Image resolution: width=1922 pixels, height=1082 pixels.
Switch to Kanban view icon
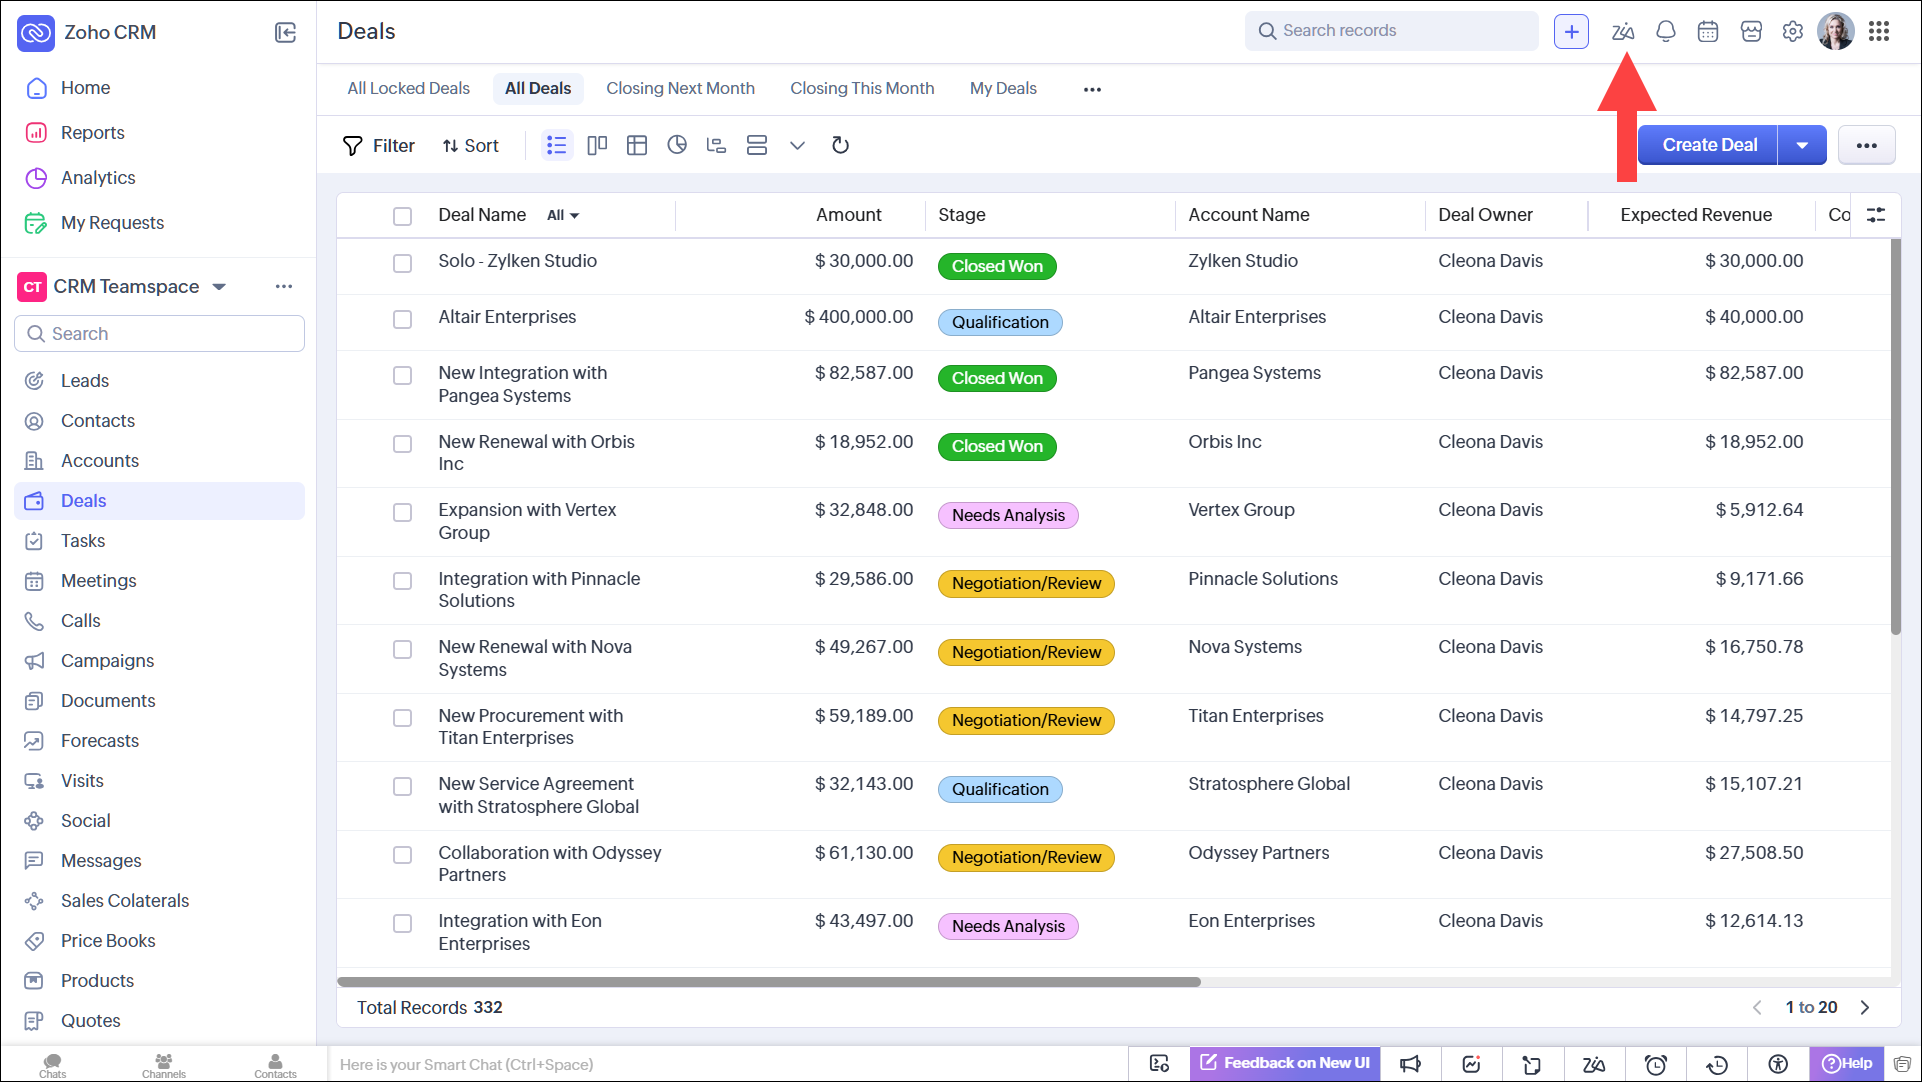(597, 146)
